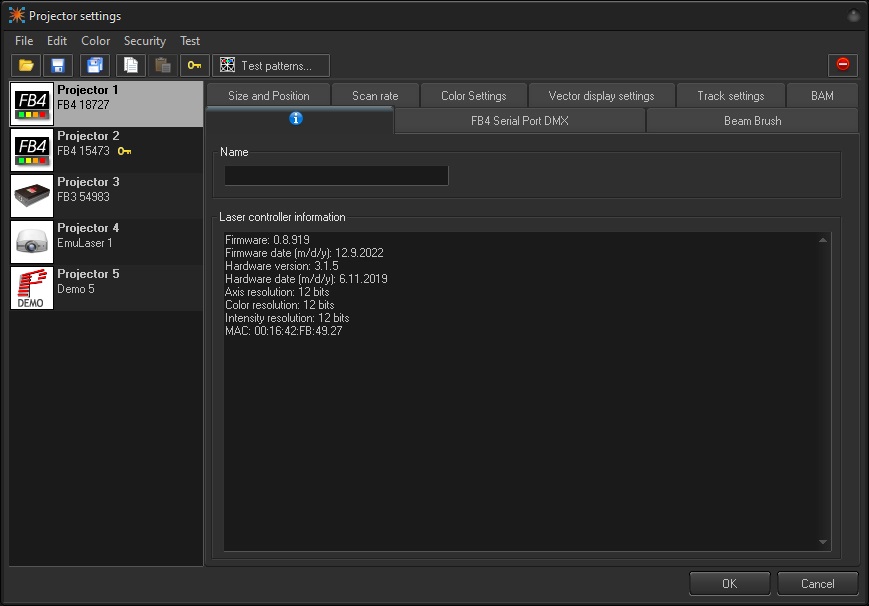Screen dimensions: 869x606
Task: Switch to the Scan rate tab
Action: point(375,96)
